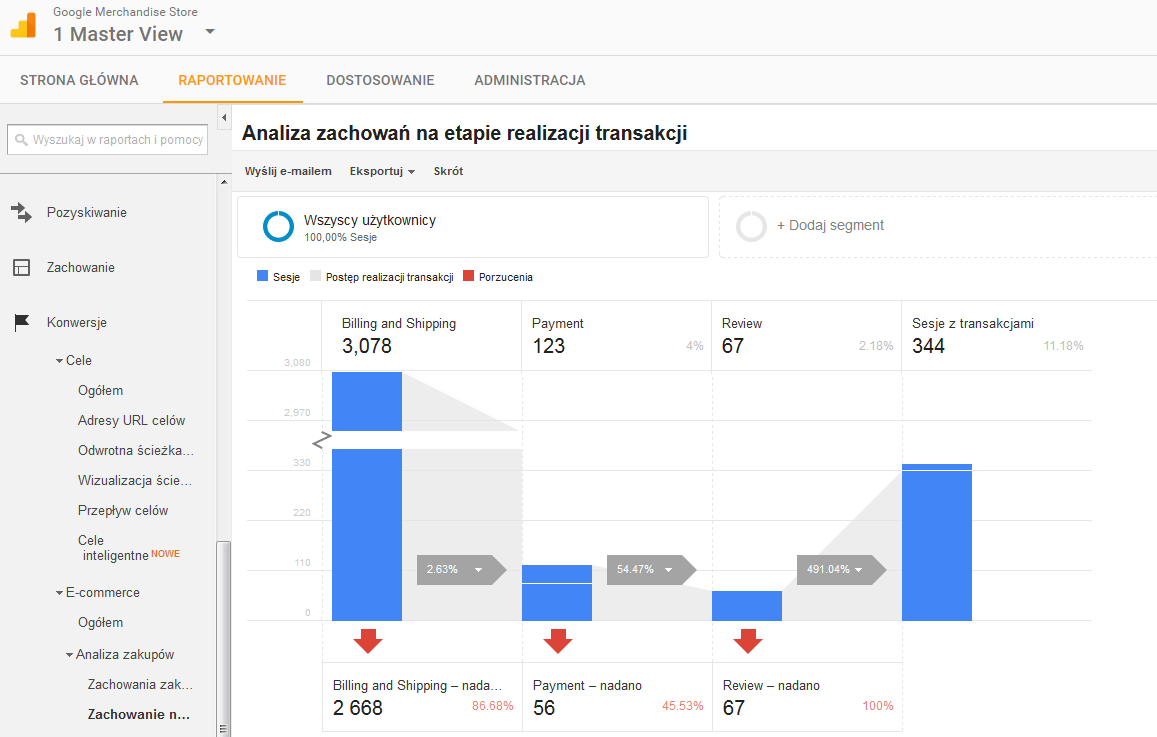1157x737 pixels.
Task: Collapse the sidebar with the arrow toggle
Action: (x=224, y=117)
